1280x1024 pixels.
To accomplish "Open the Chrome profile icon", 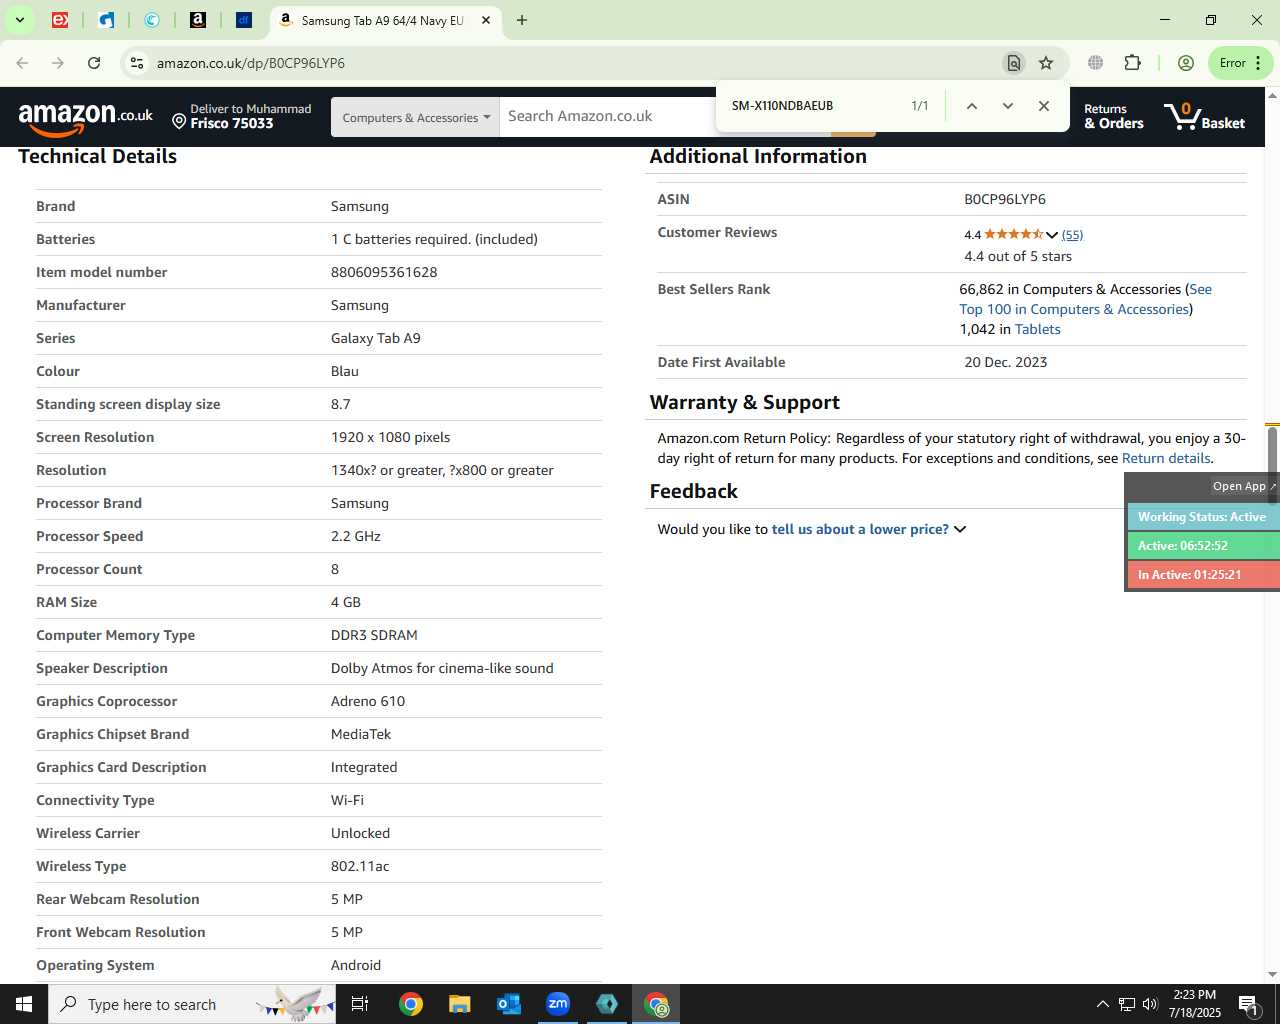I will click(x=1186, y=63).
